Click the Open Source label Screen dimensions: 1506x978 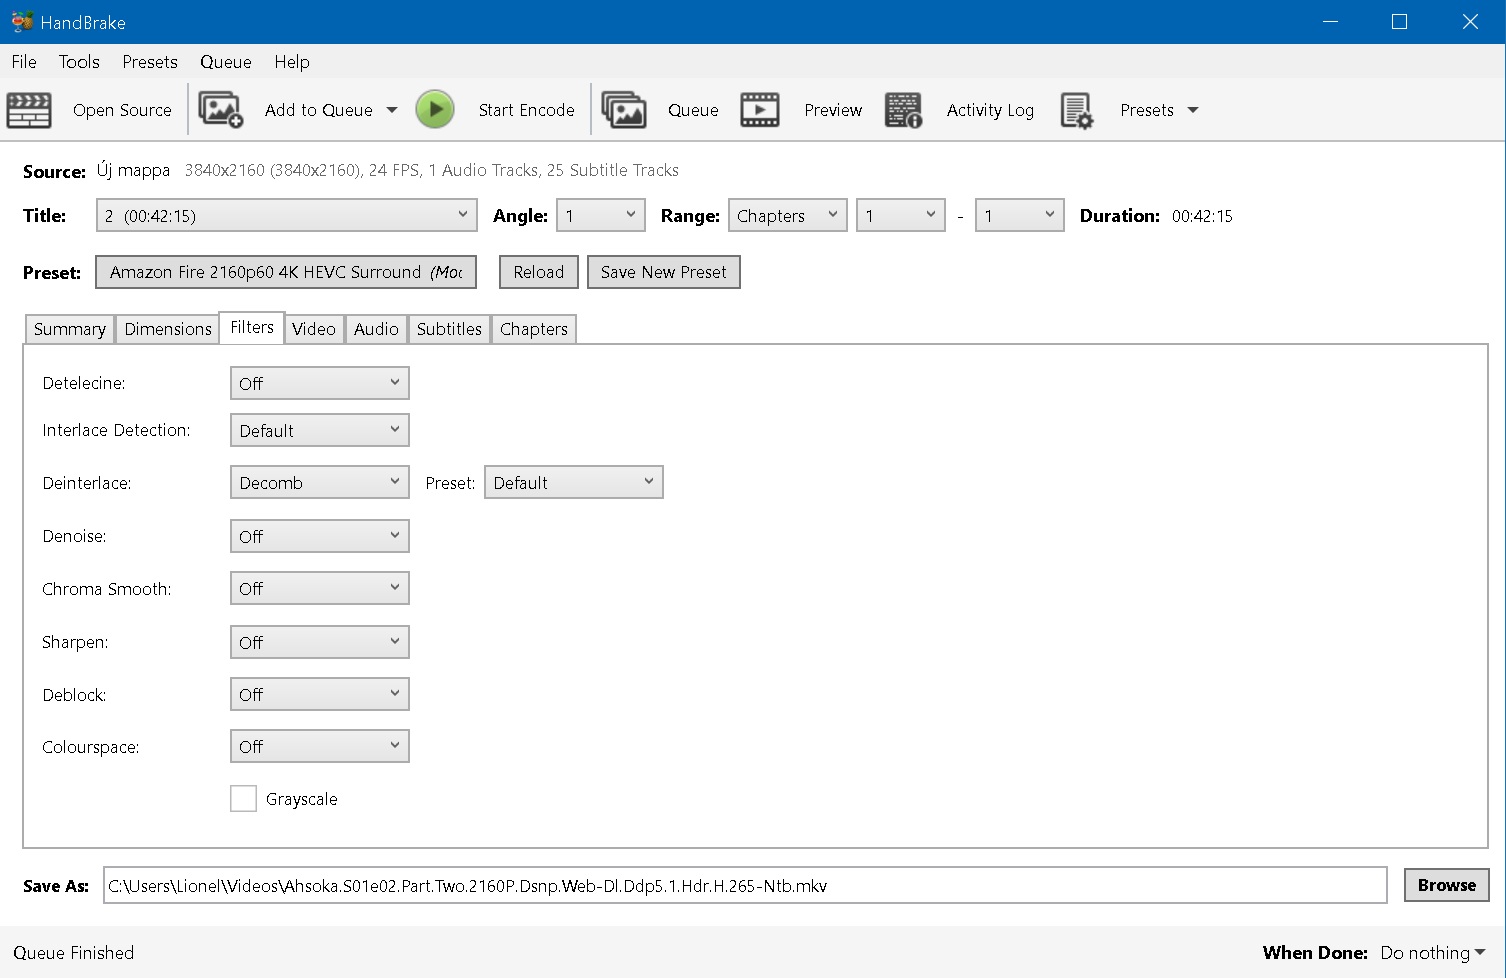[x=122, y=110]
